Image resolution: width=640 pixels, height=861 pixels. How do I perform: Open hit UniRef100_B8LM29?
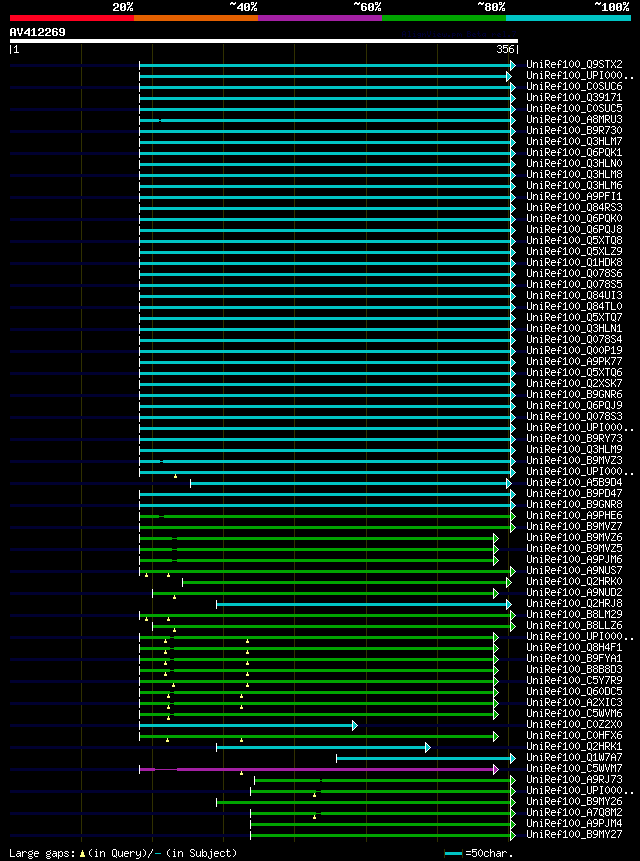[574, 614]
